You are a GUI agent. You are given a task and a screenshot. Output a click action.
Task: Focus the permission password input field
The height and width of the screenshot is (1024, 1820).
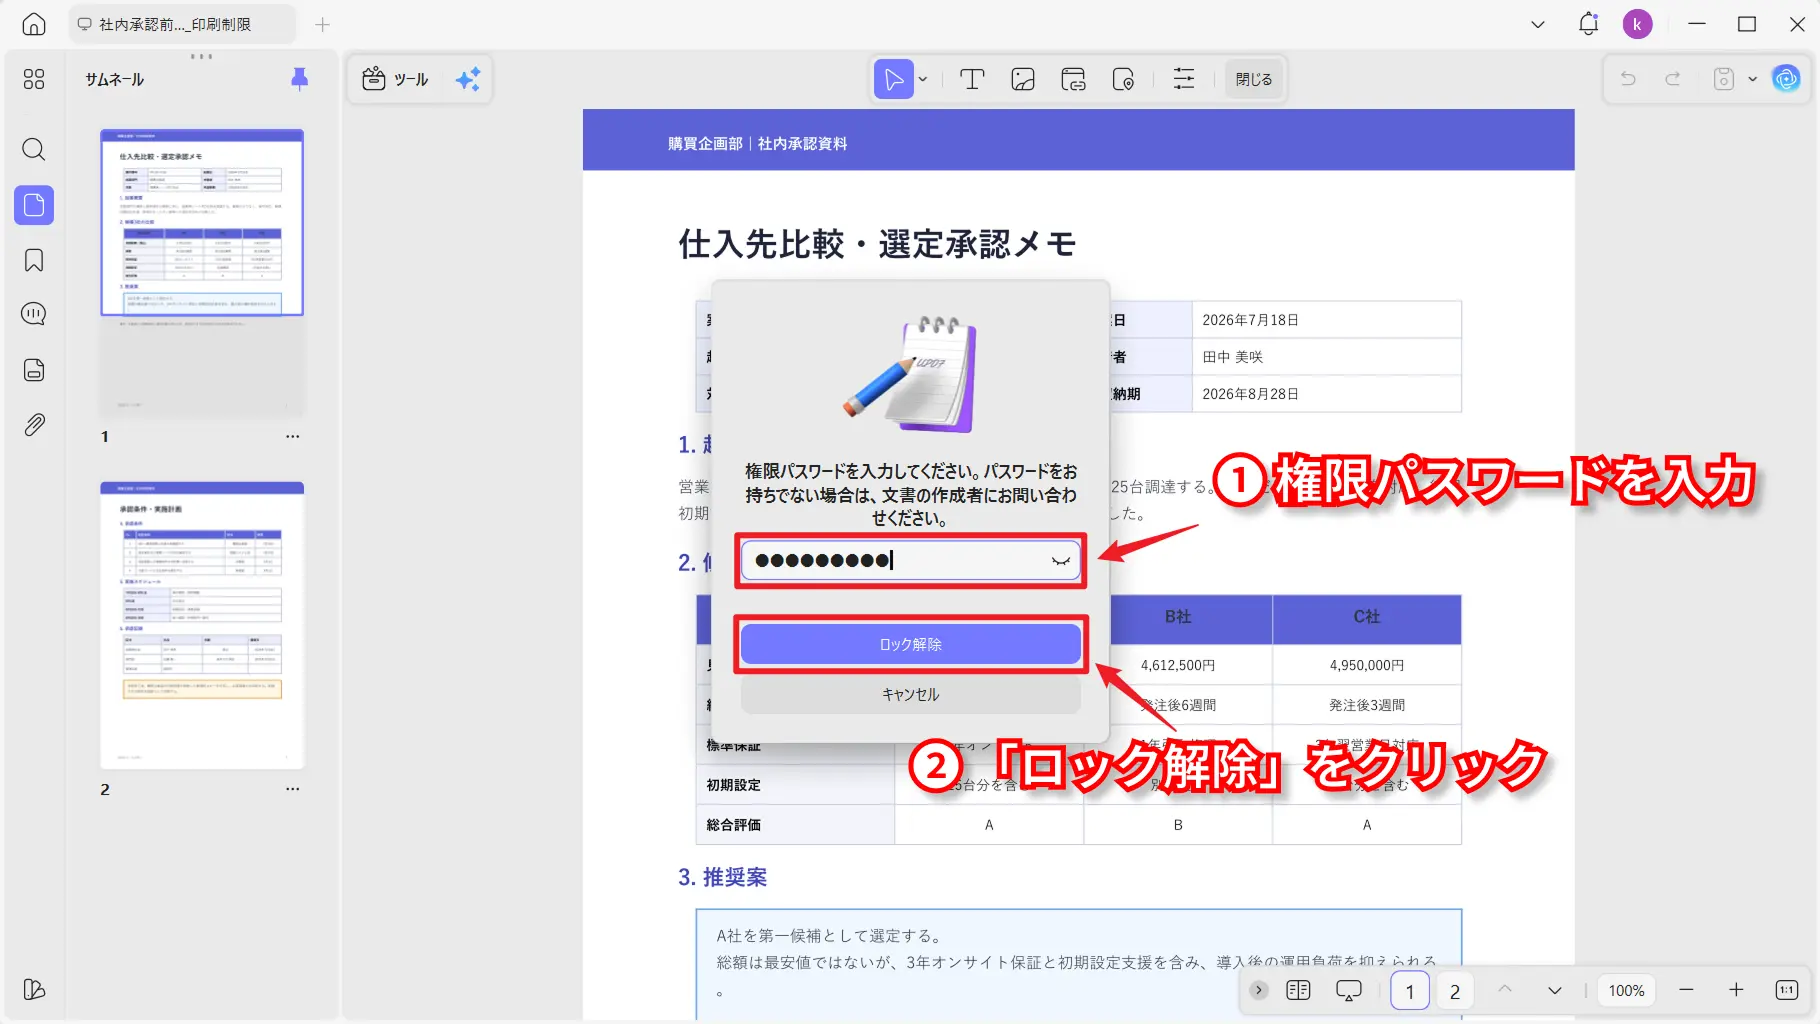tap(911, 560)
